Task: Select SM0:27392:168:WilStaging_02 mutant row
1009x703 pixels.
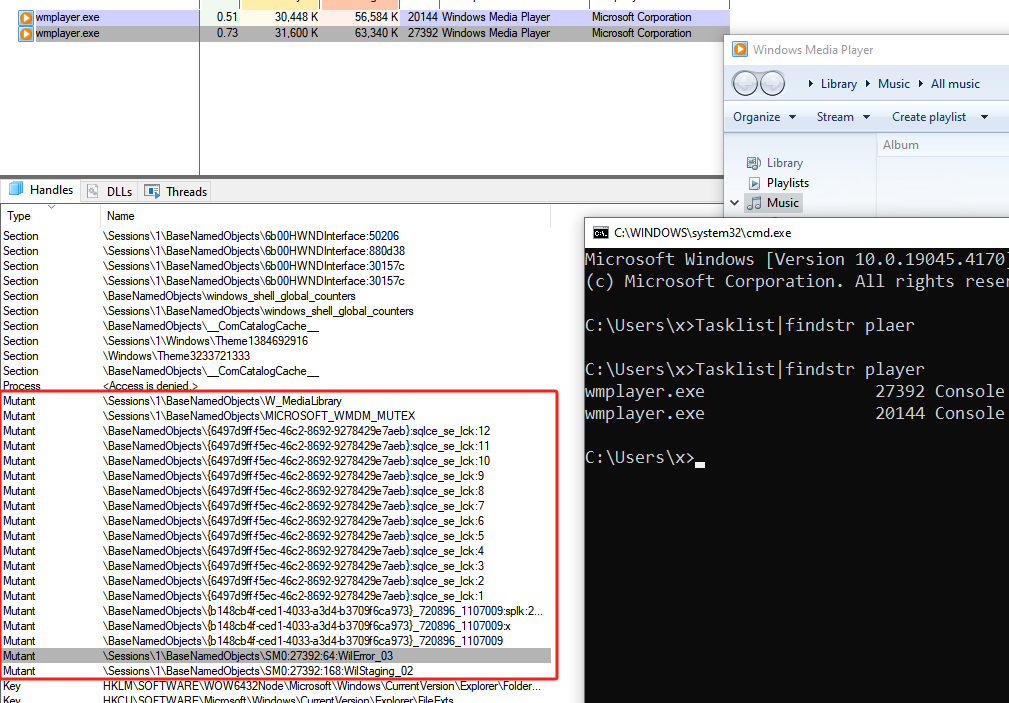Action: click(x=277, y=671)
